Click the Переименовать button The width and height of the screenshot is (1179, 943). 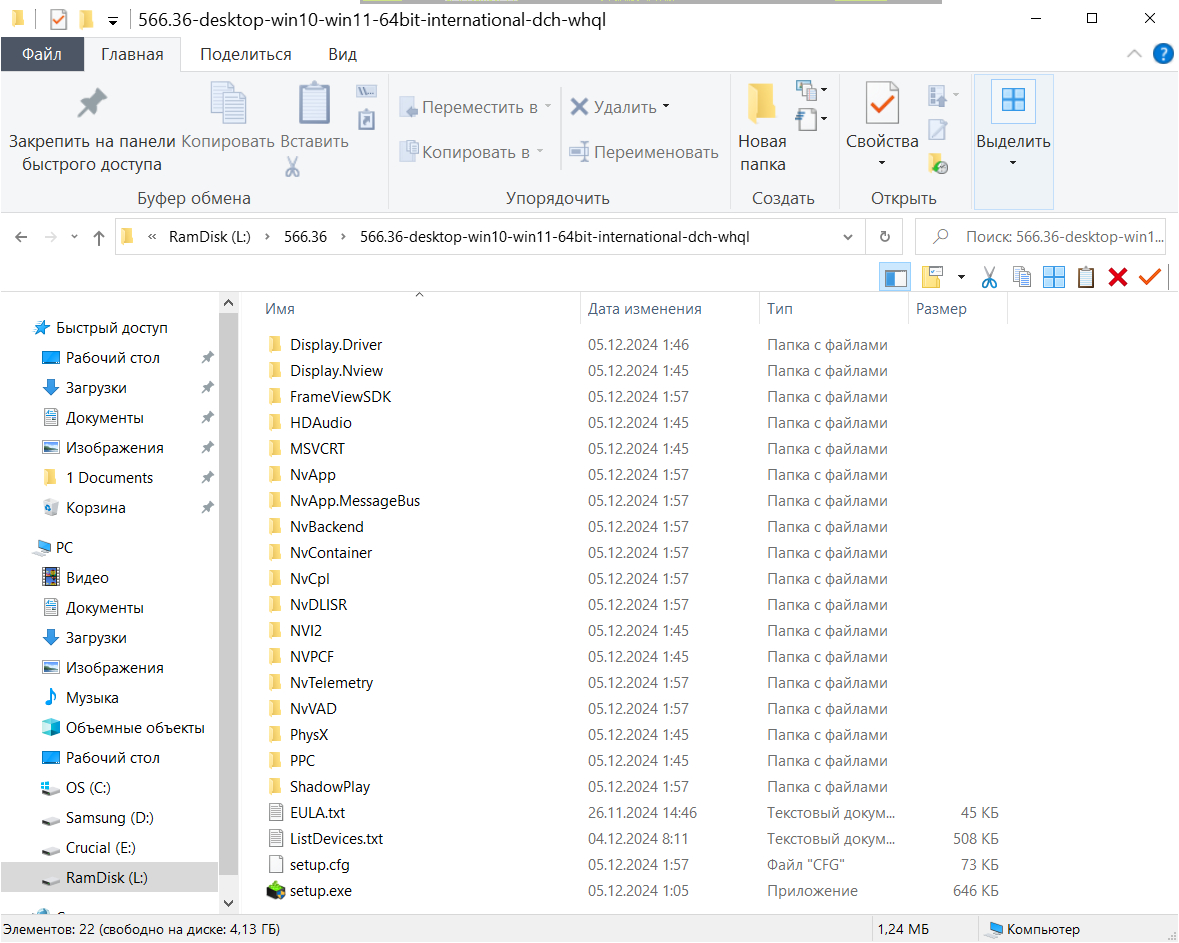[644, 152]
